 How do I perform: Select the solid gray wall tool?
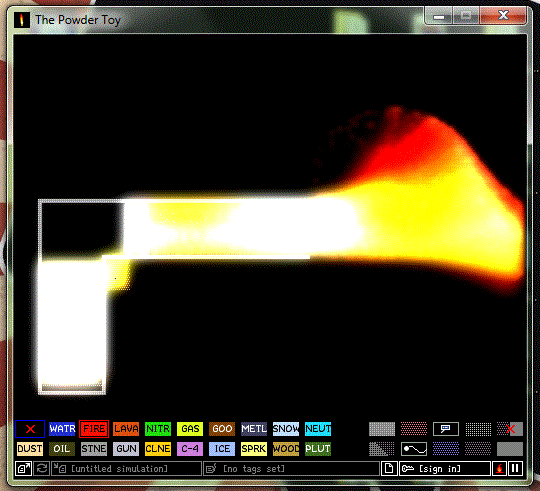[x=510, y=449]
